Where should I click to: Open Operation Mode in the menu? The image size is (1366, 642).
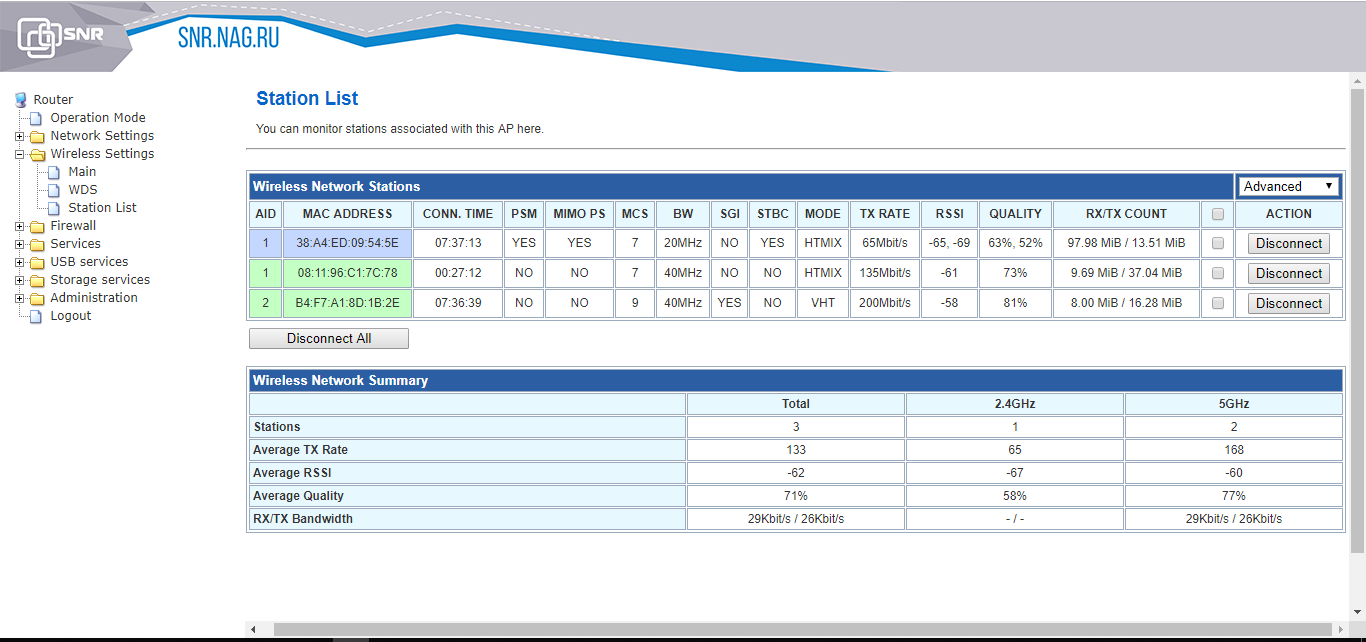click(x=98, y=118)
